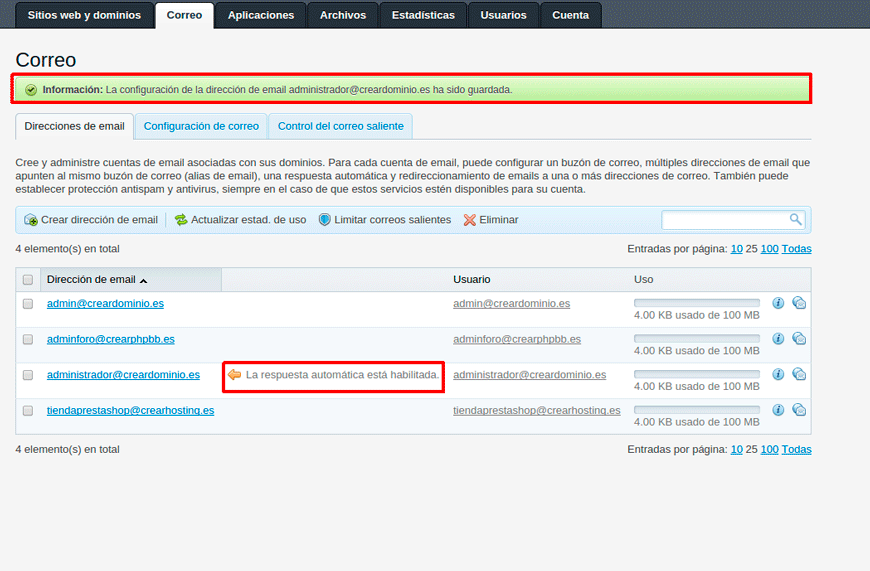The height and width of the screenshot is (571, 870).
Task: Open the Control del correo saliente tab
Action: tap(340, 126)
